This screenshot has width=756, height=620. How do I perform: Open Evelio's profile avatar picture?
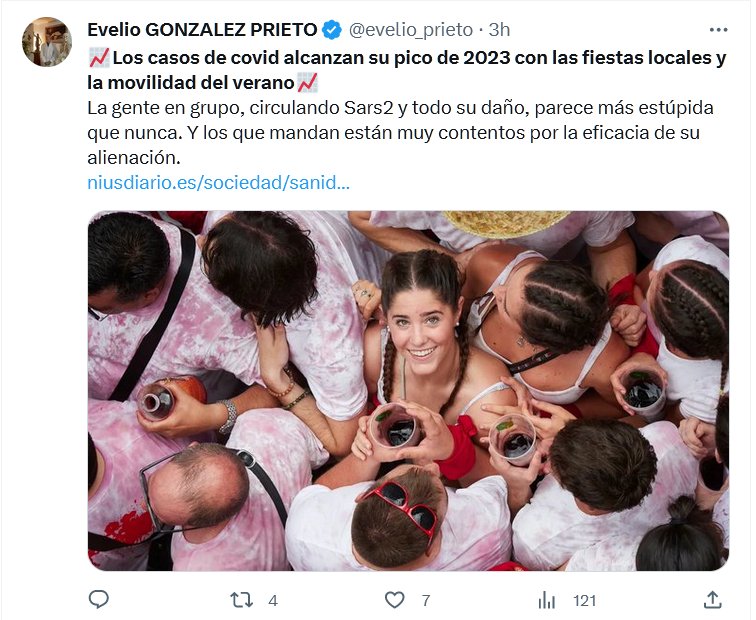click(47, 42)
